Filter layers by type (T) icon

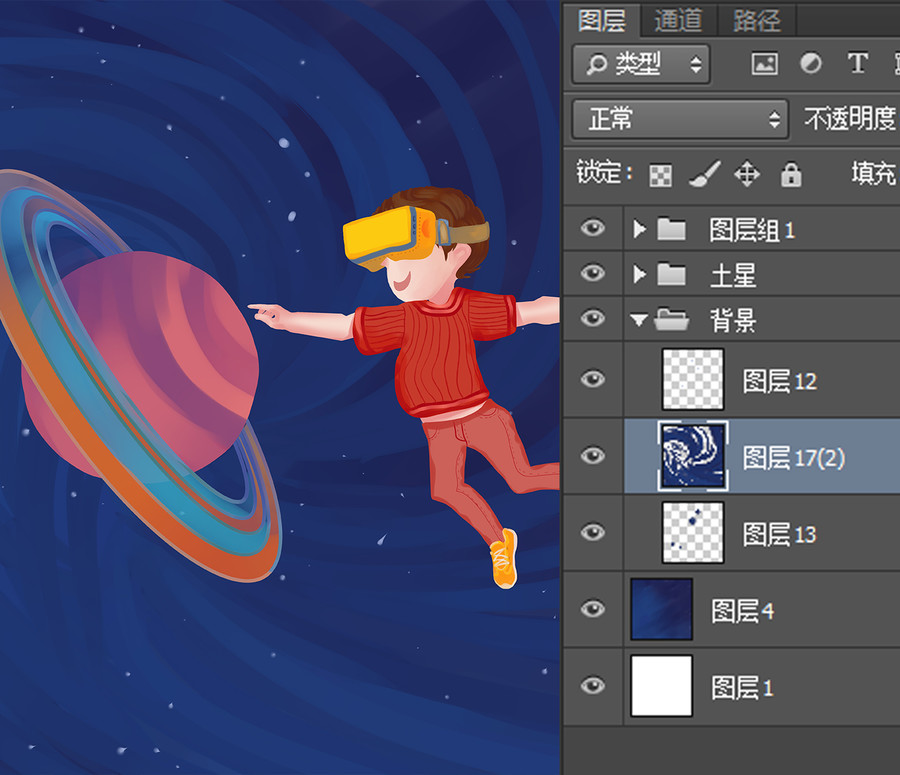(858, 63)
